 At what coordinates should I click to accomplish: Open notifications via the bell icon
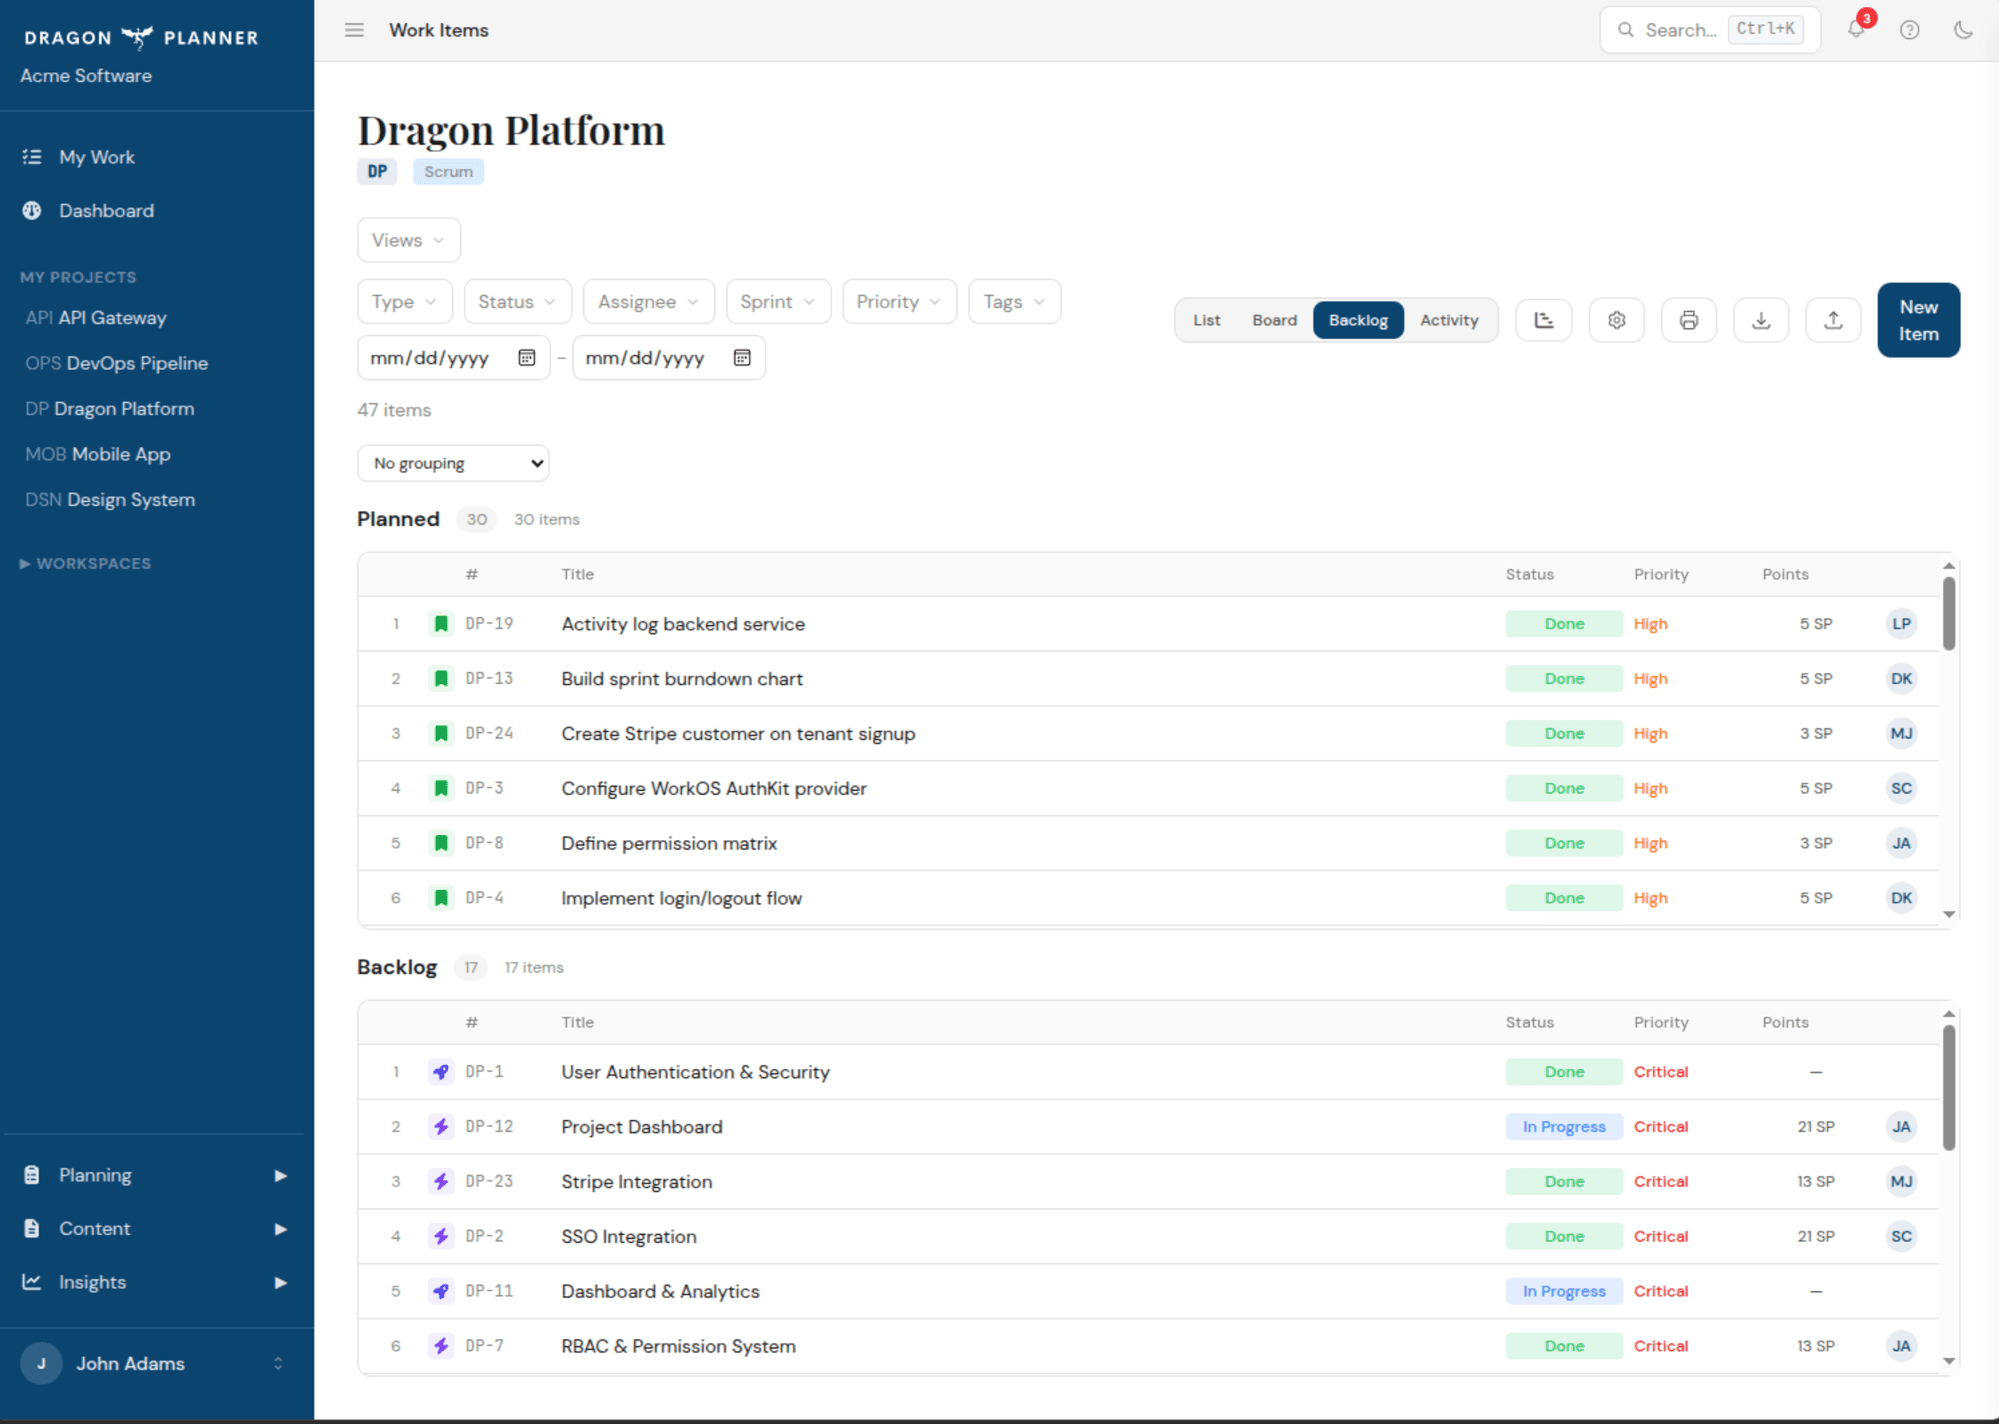click(x=1856, y=30)
